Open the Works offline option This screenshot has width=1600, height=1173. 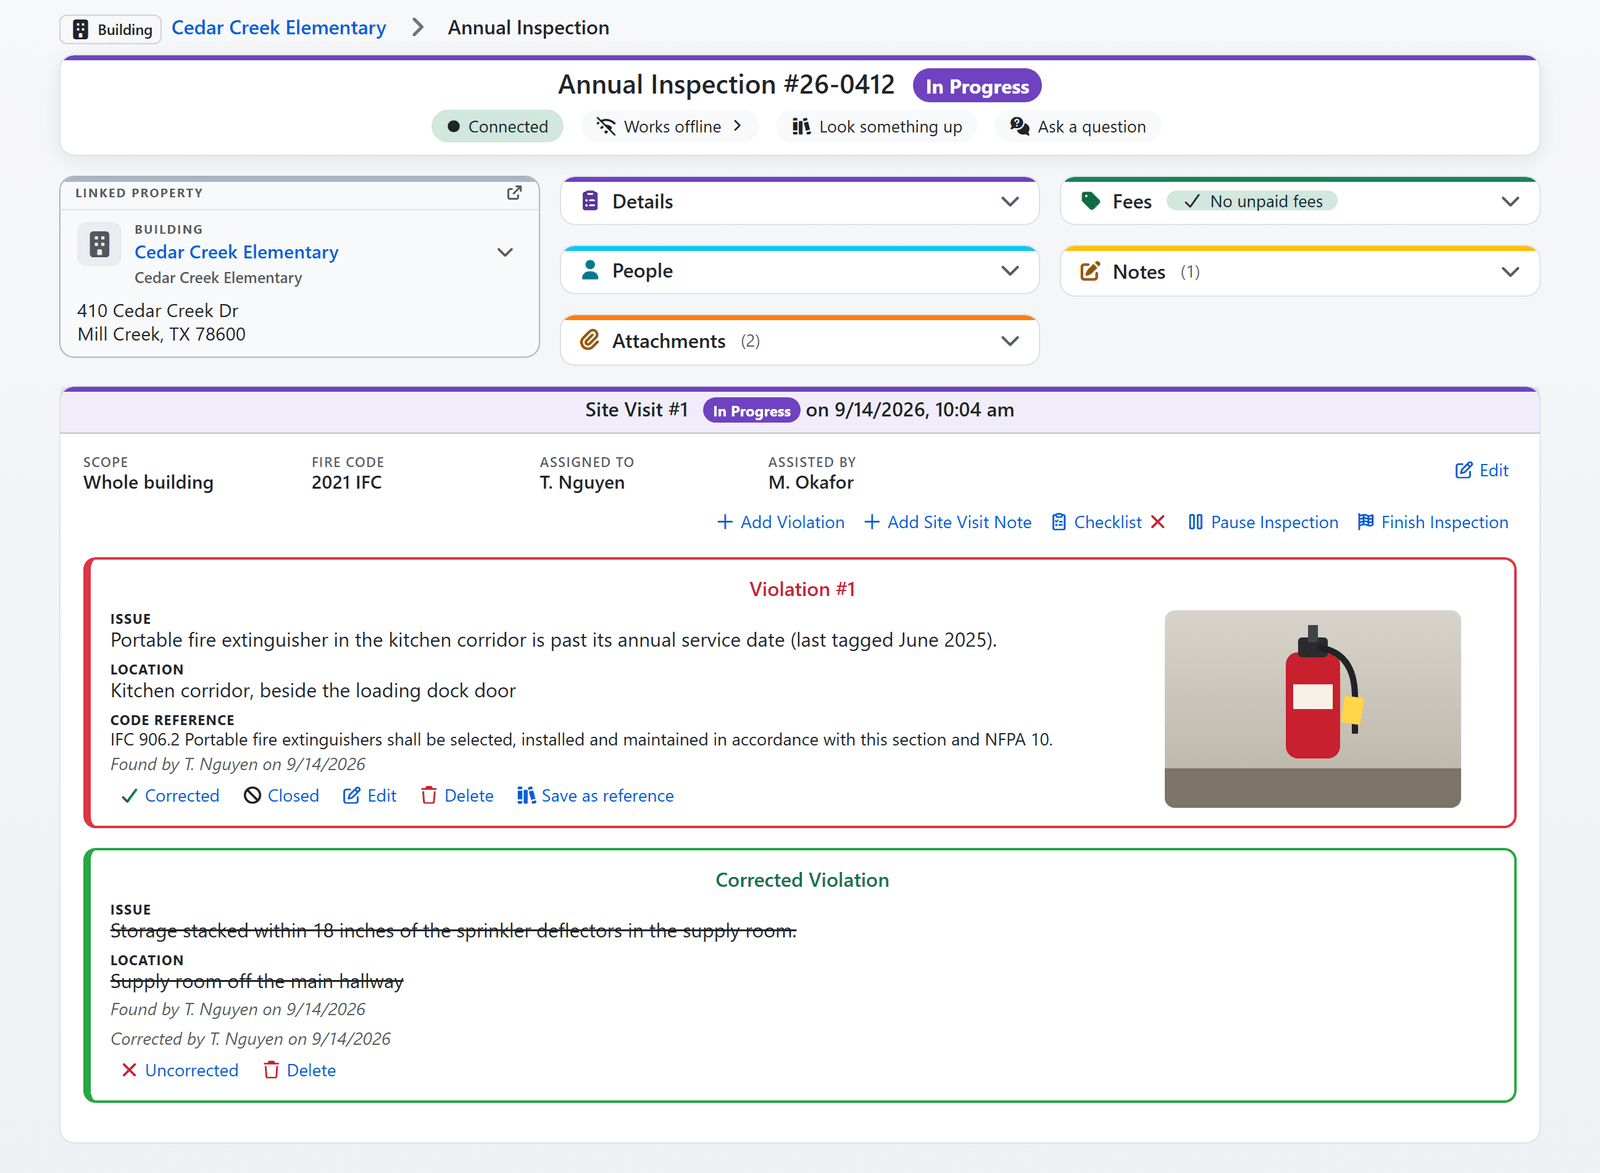click(x=669, y=127)
